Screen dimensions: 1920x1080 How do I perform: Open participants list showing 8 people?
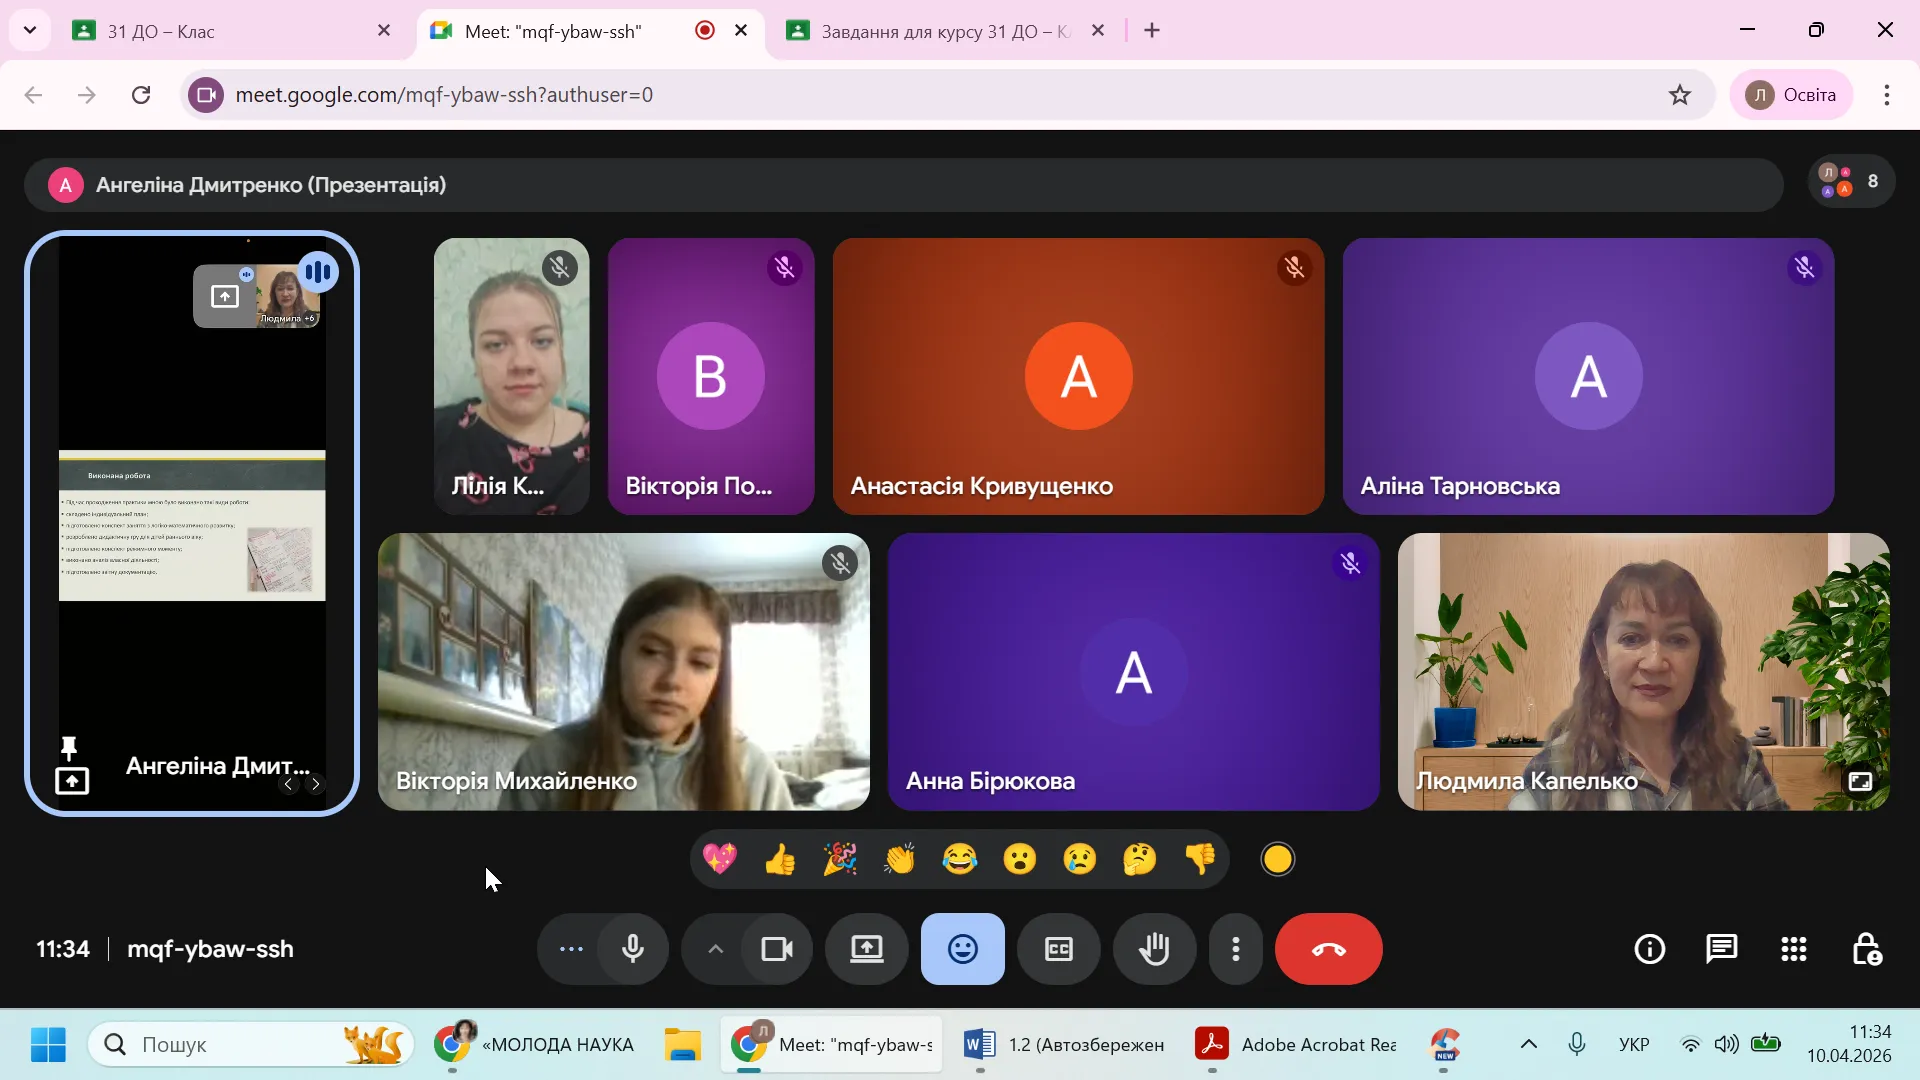coord(1851,182)
